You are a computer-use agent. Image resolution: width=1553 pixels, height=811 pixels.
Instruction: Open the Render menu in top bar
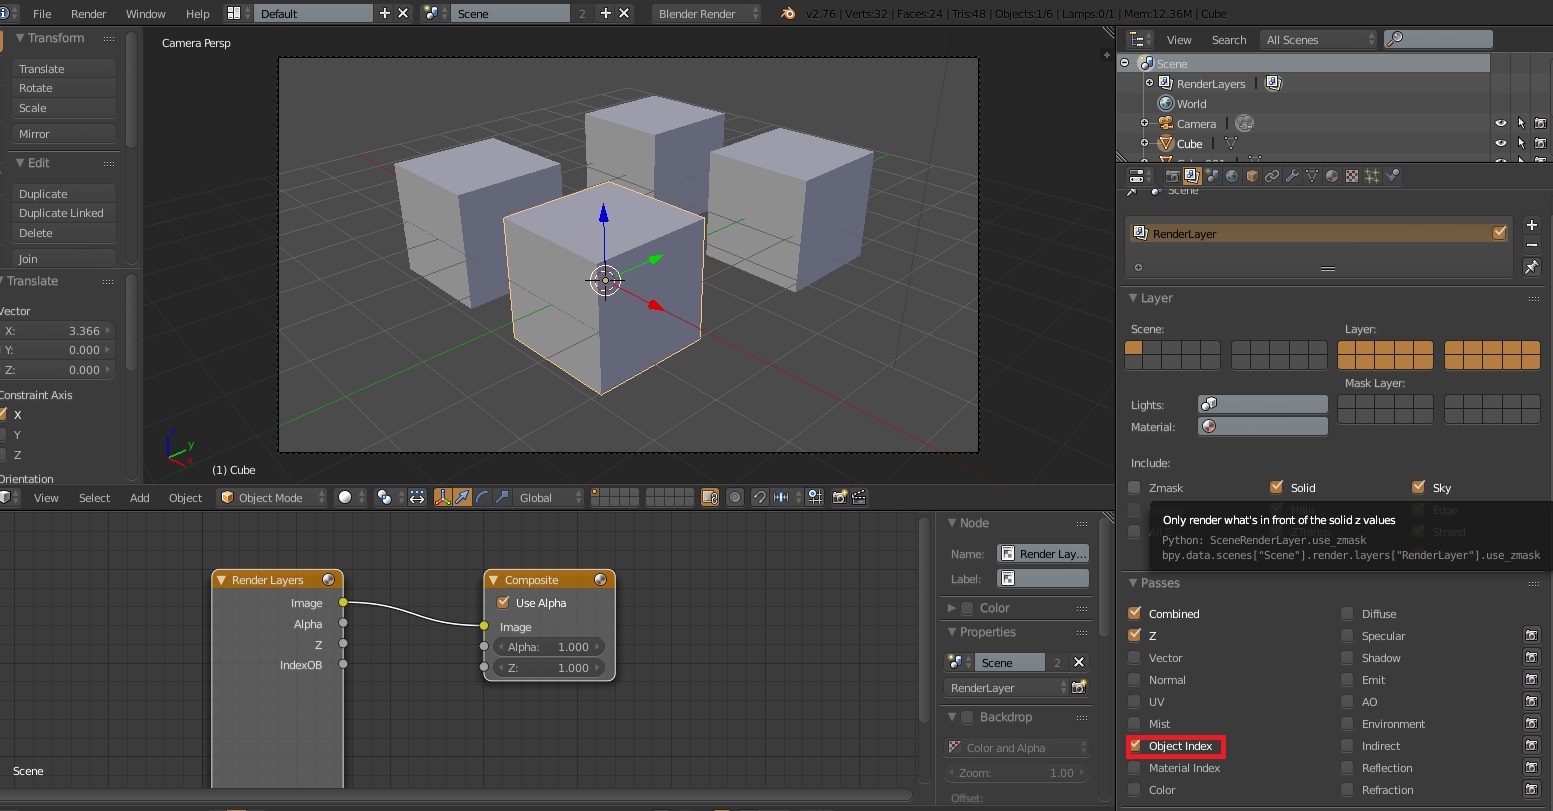point(89,14)
